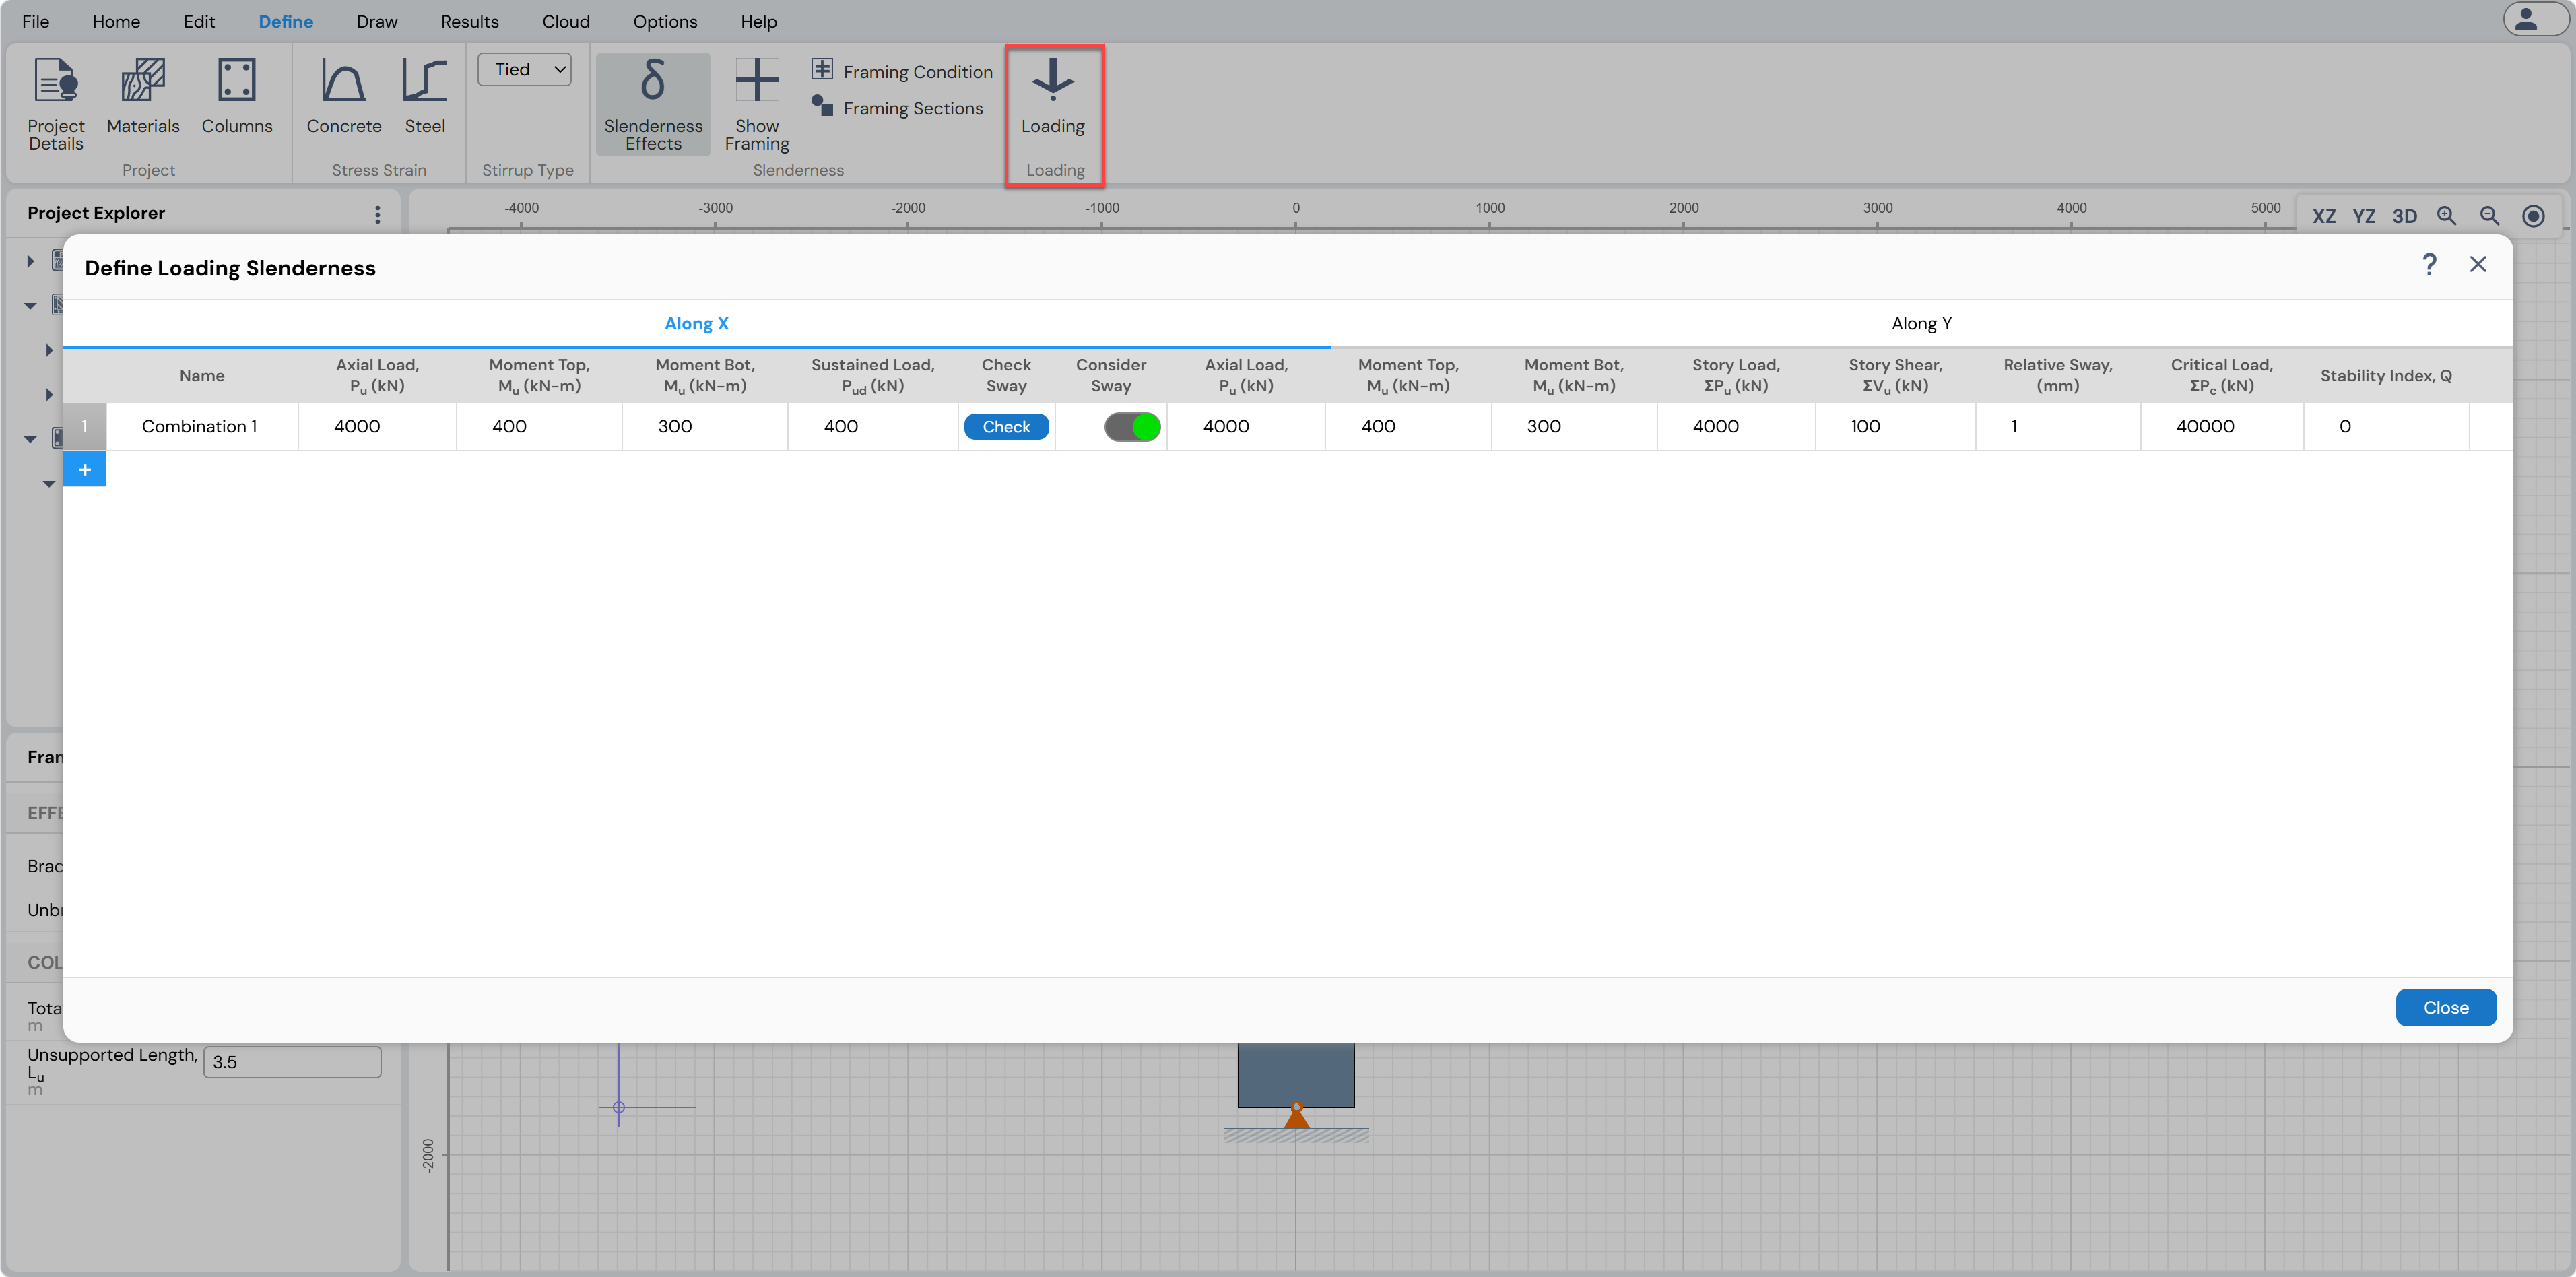Viewport: 2576px width, 1277px height.
Task: Click Sustained Load cell 400
Action: pos(872,427)
